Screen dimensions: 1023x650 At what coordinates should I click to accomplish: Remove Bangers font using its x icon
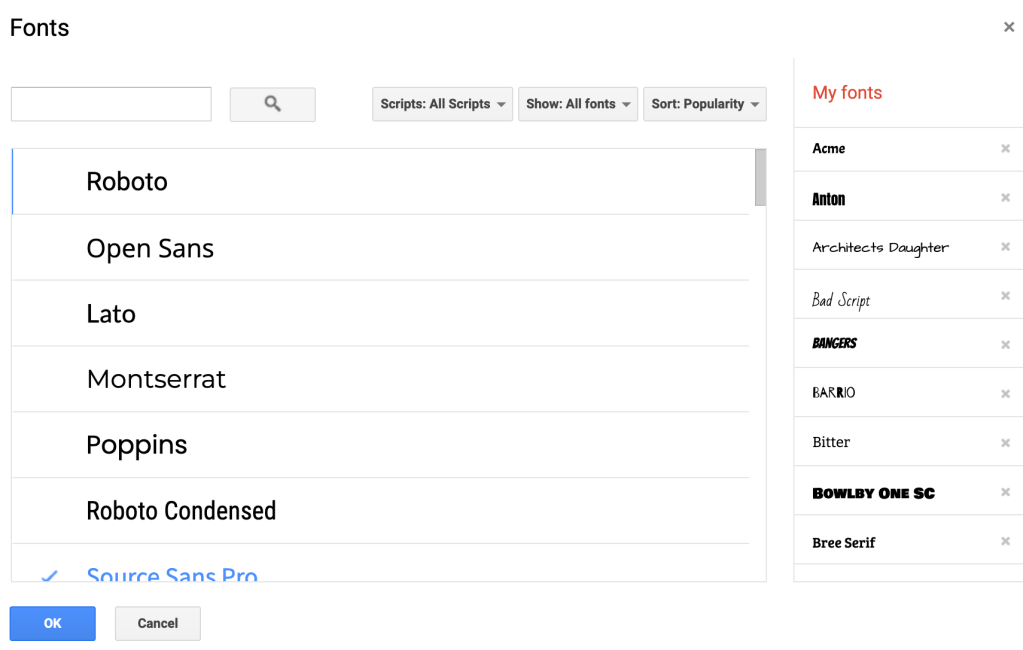1005,345
